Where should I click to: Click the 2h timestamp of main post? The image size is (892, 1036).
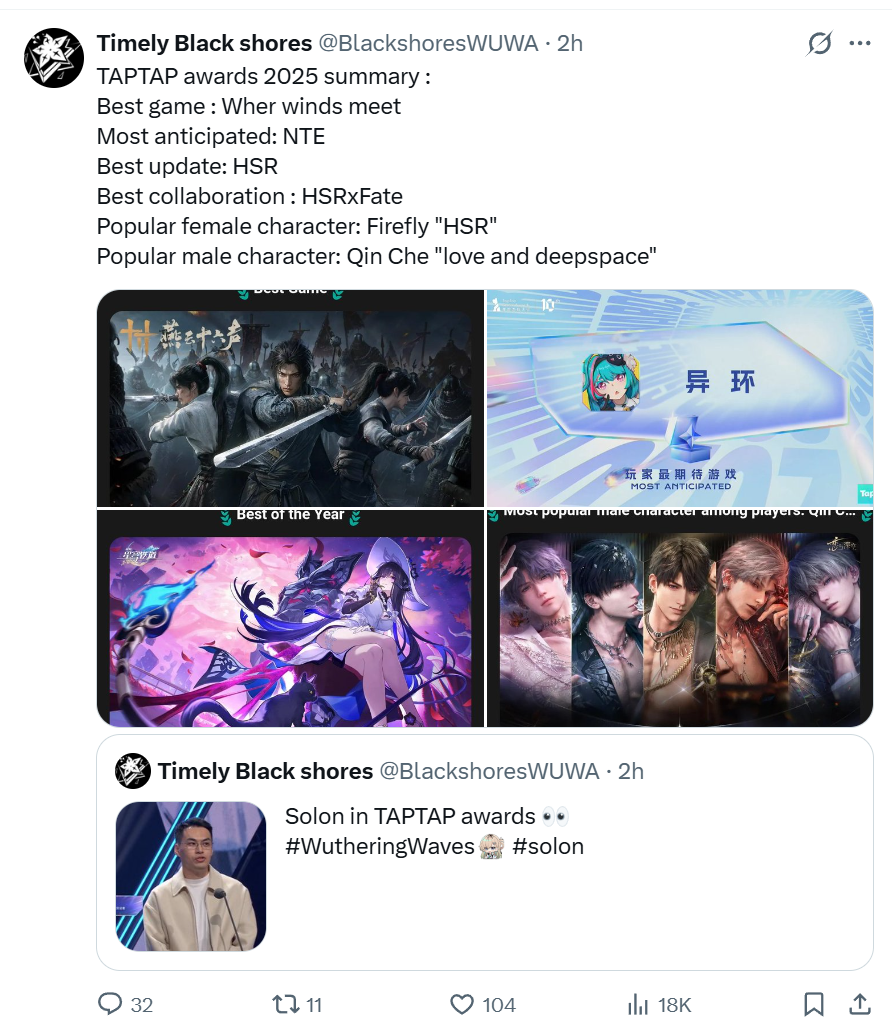pyautogui.click(x=570, y=43)
